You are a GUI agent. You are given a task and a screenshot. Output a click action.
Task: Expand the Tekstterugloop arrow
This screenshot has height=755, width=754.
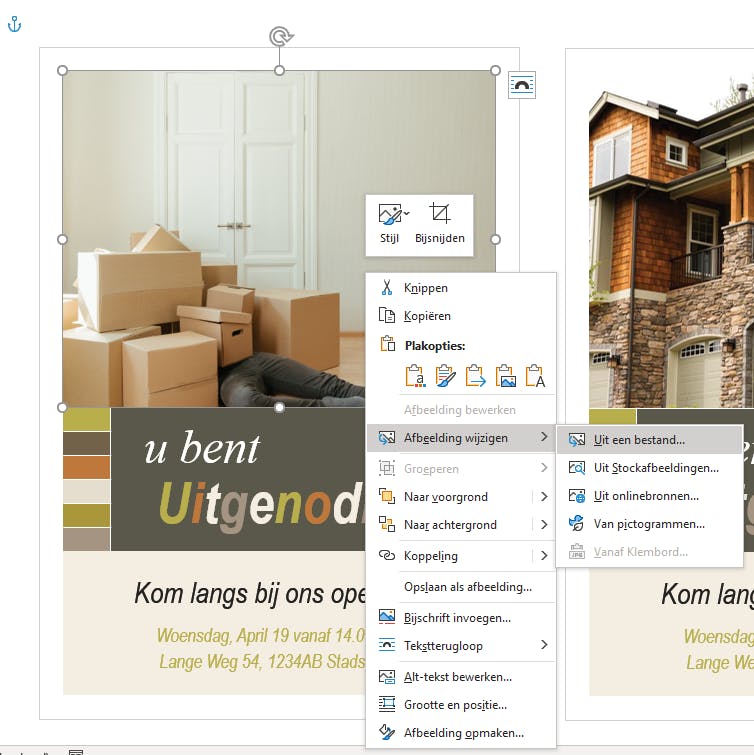544,645
